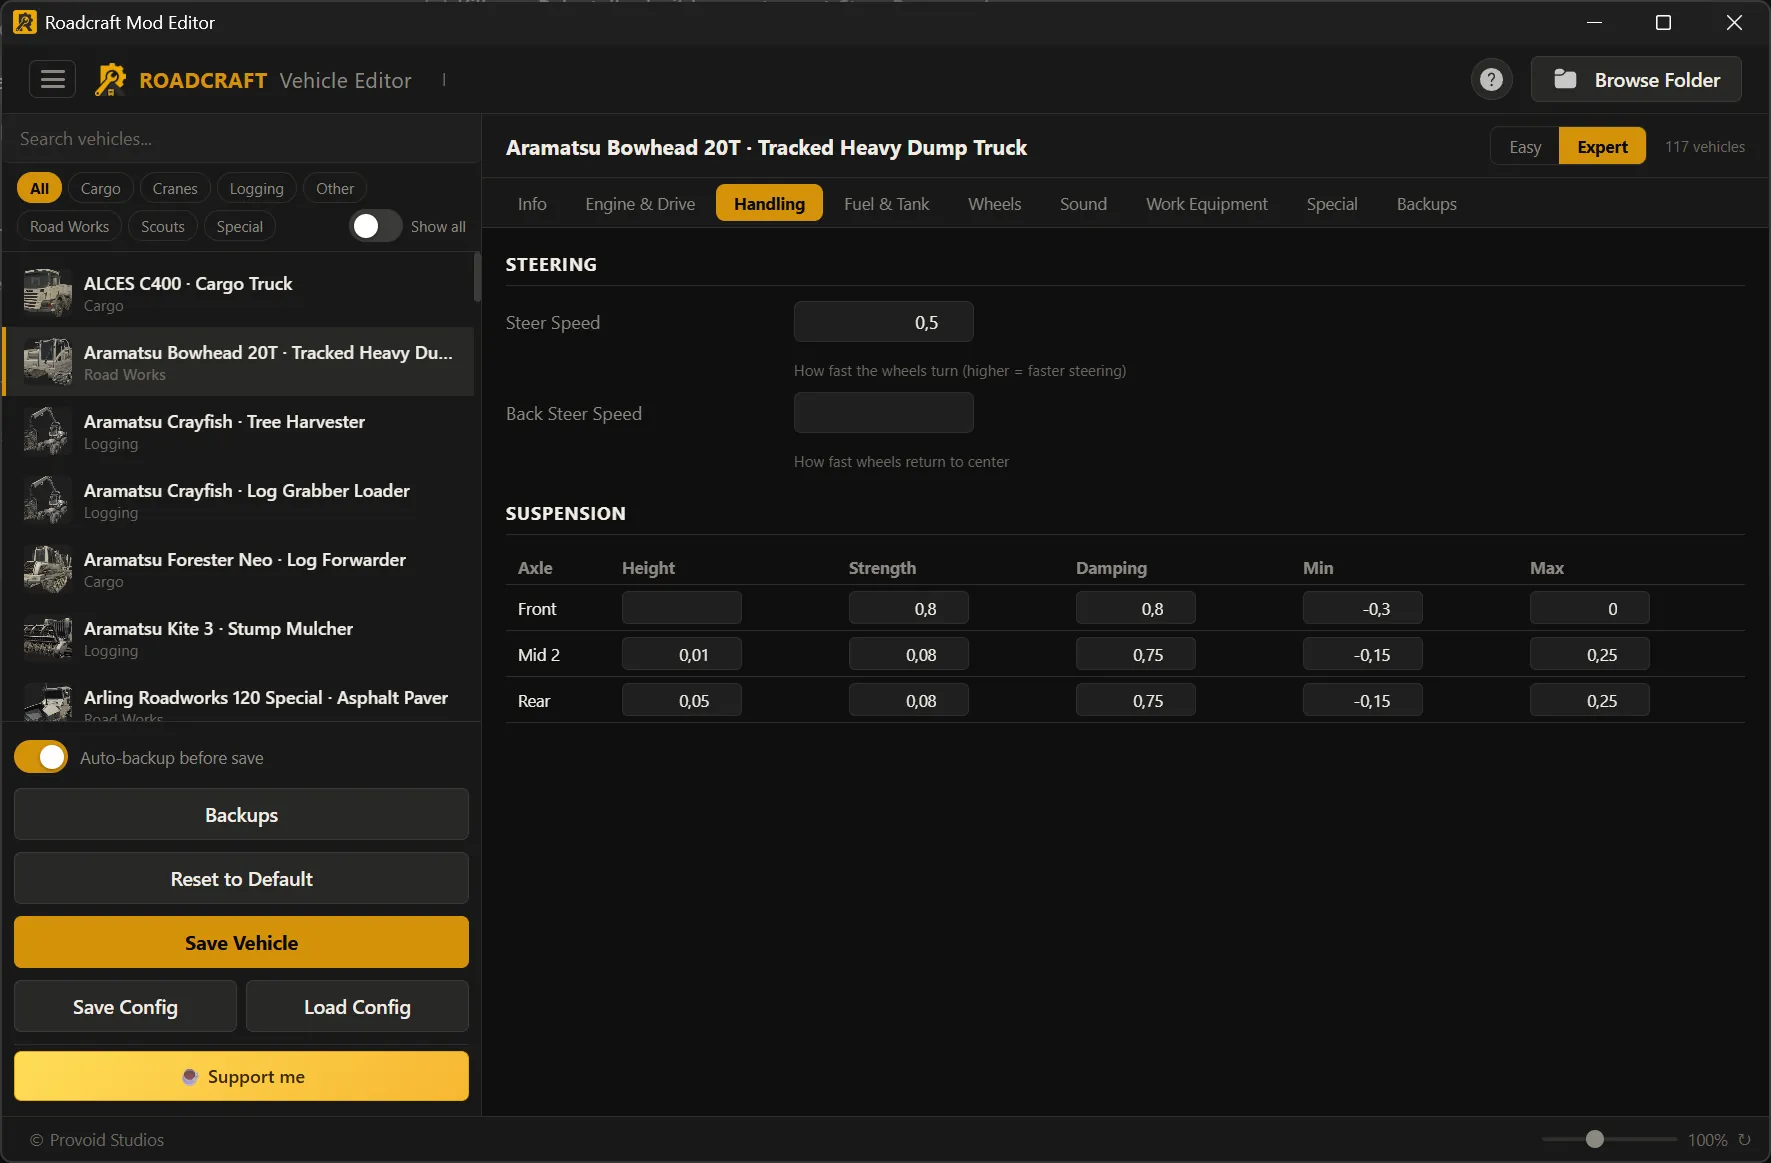
Task: Select the Handling tab
Action: pos(769,203)
